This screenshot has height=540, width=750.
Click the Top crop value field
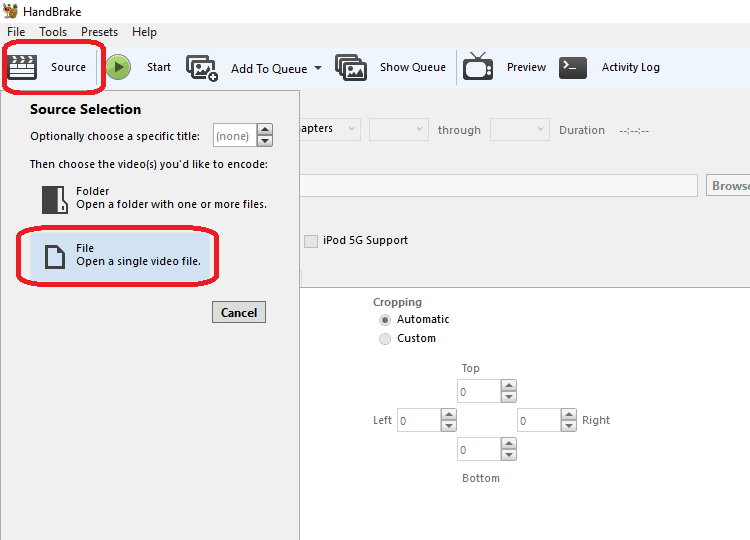point(479,391)
